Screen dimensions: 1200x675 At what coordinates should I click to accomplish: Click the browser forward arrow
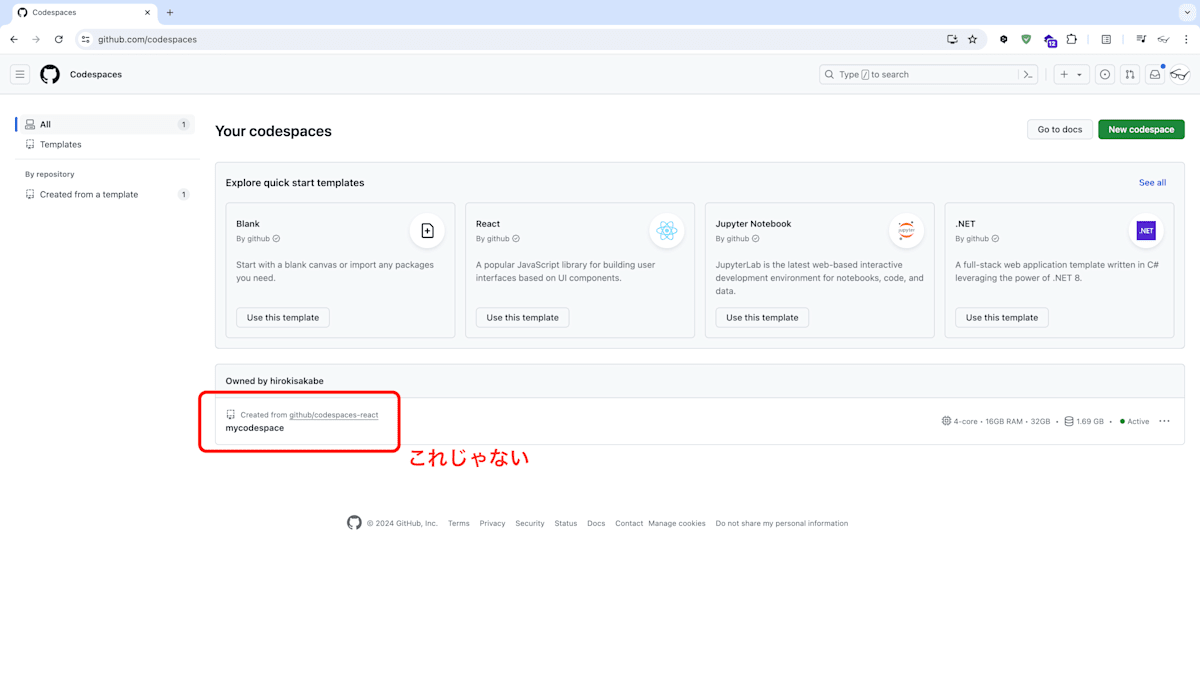point(36,39)
